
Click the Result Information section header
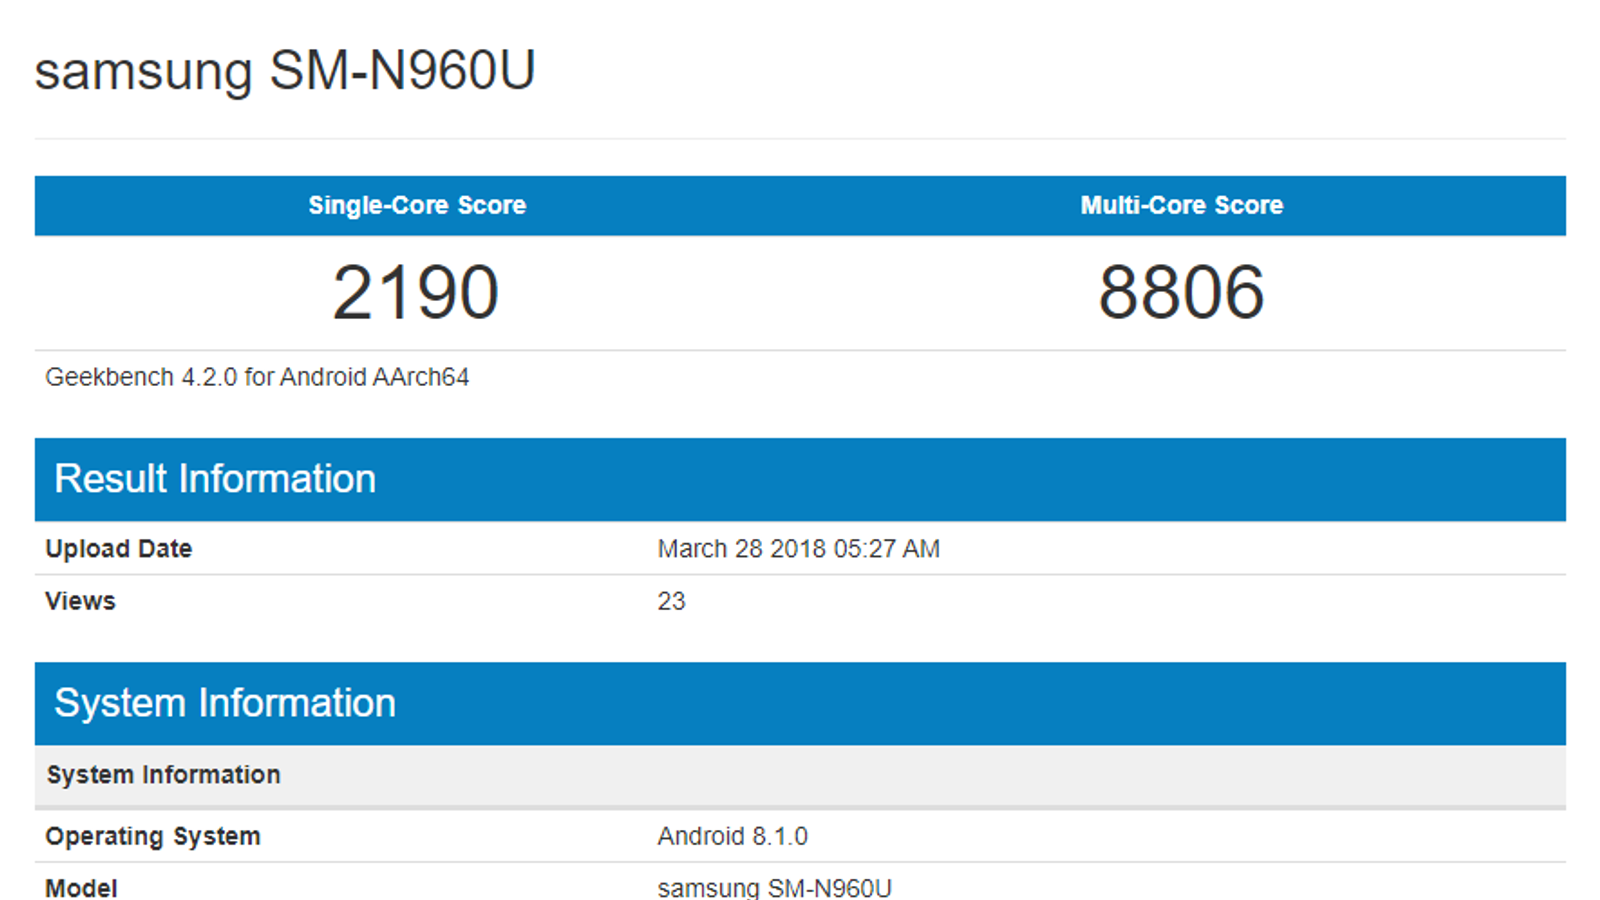pyautogui.click(x=800, y=479)
